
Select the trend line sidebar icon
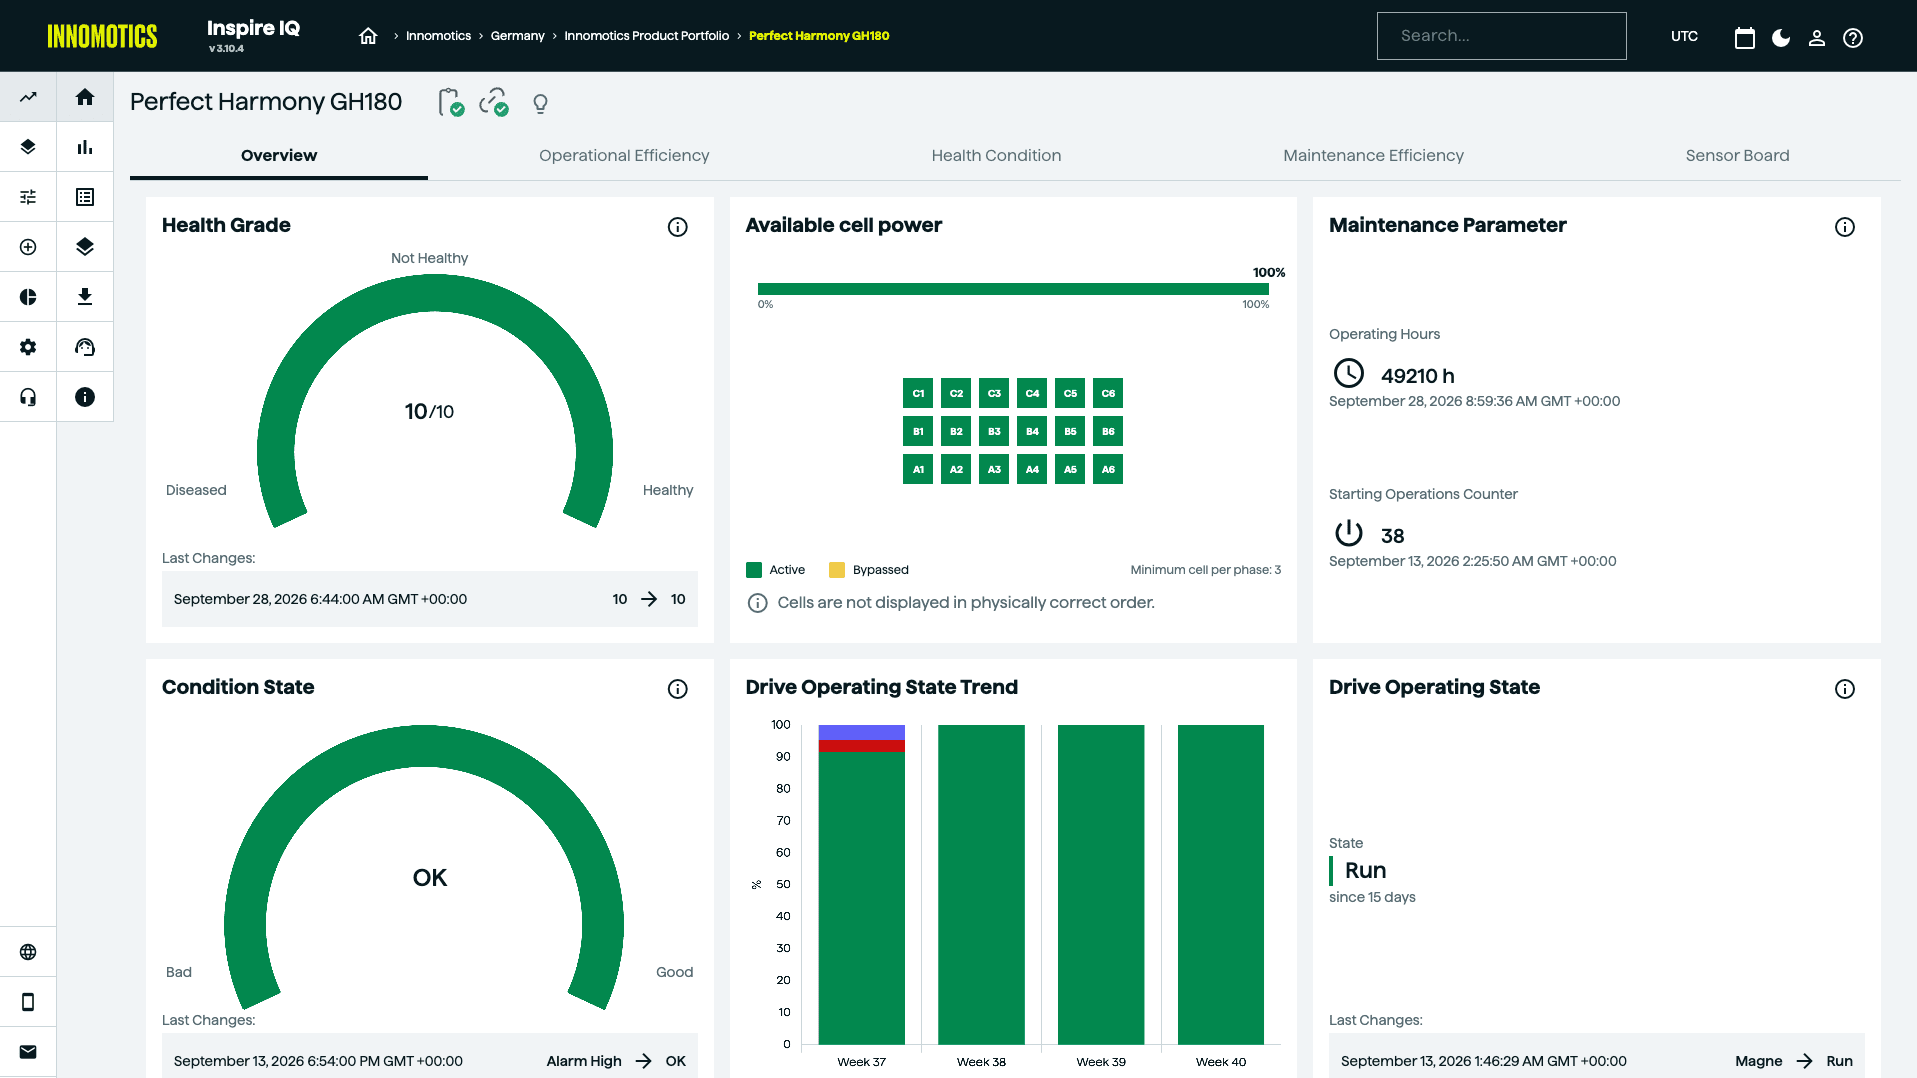click(x=28, y=97)
